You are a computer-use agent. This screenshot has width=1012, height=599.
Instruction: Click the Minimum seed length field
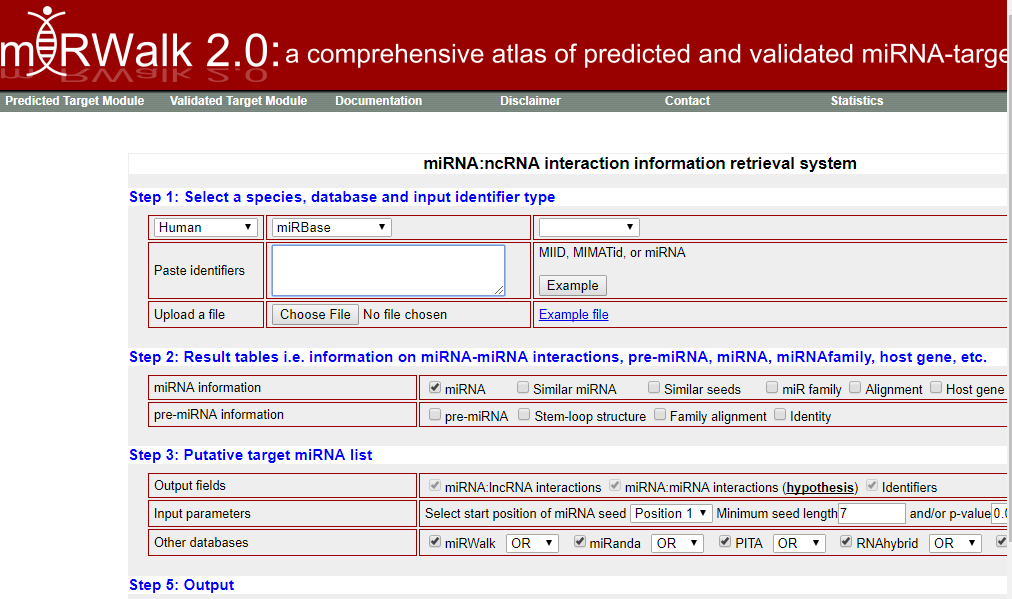pos(871,513)
